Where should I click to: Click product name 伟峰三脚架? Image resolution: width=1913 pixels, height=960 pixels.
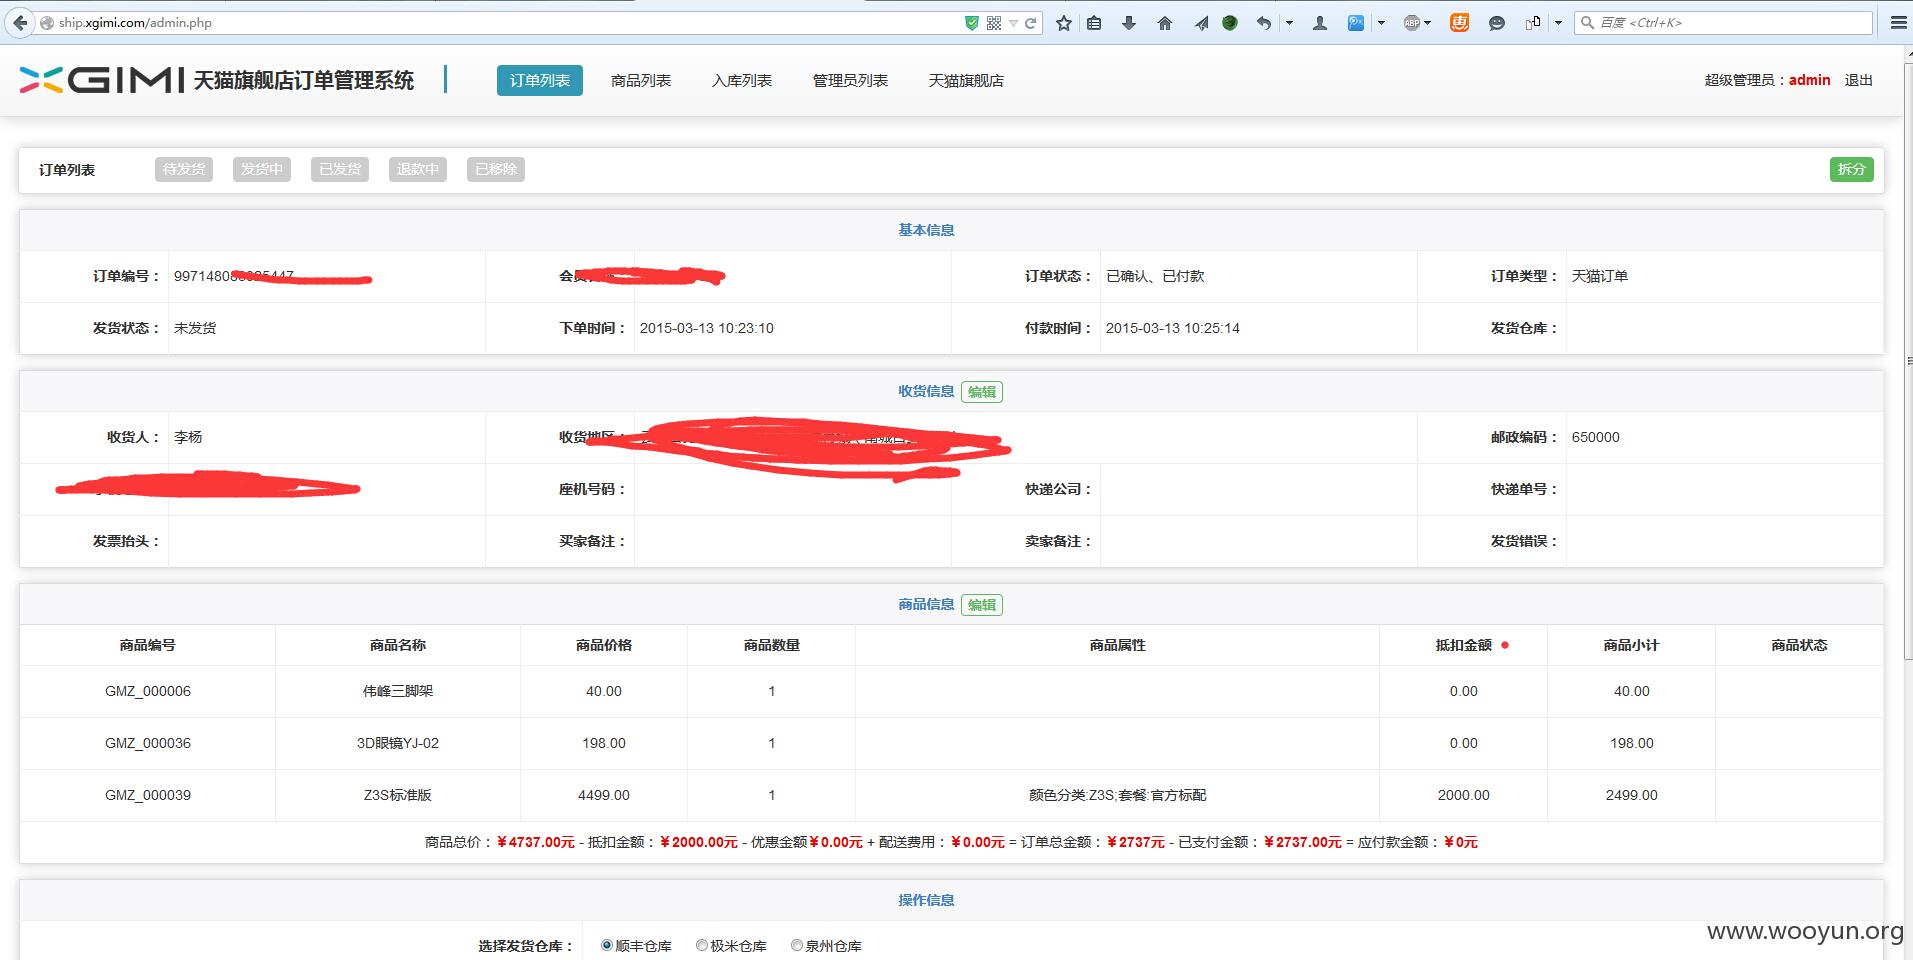click(x=398, y=691)
